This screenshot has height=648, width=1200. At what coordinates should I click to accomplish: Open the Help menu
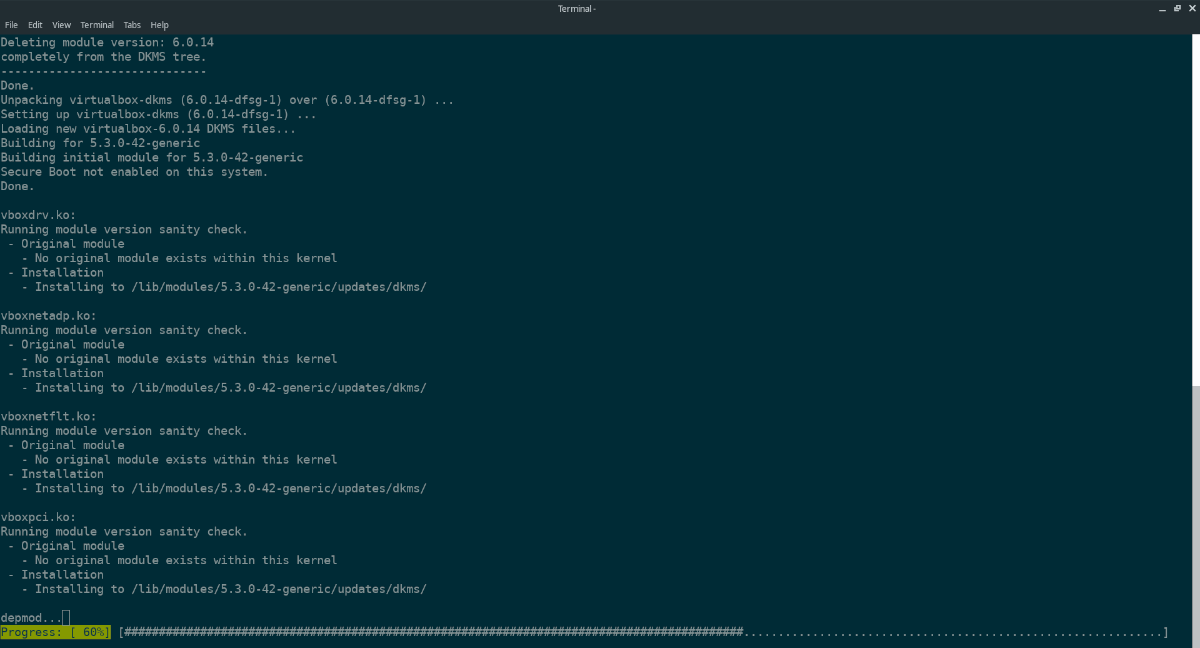[x=159, y=24]
